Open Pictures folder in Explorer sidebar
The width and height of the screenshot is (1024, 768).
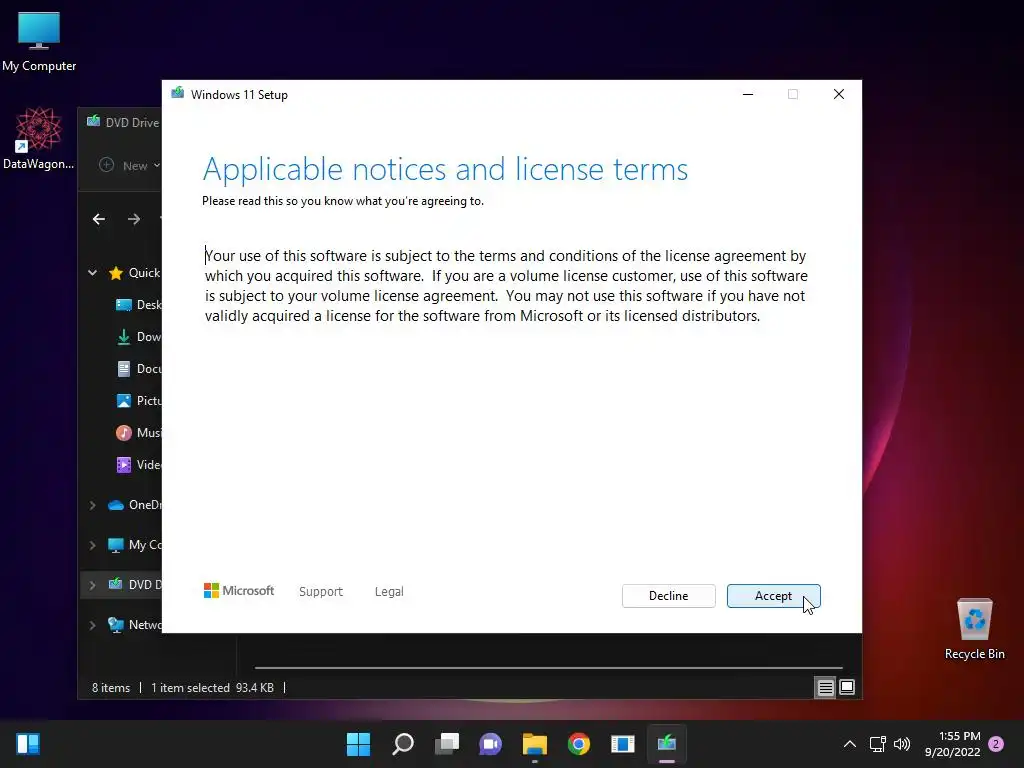click(138, 401)
